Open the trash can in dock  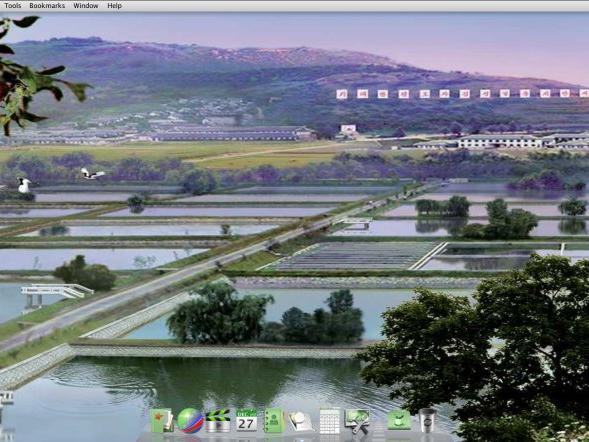[x=427, y=421]
